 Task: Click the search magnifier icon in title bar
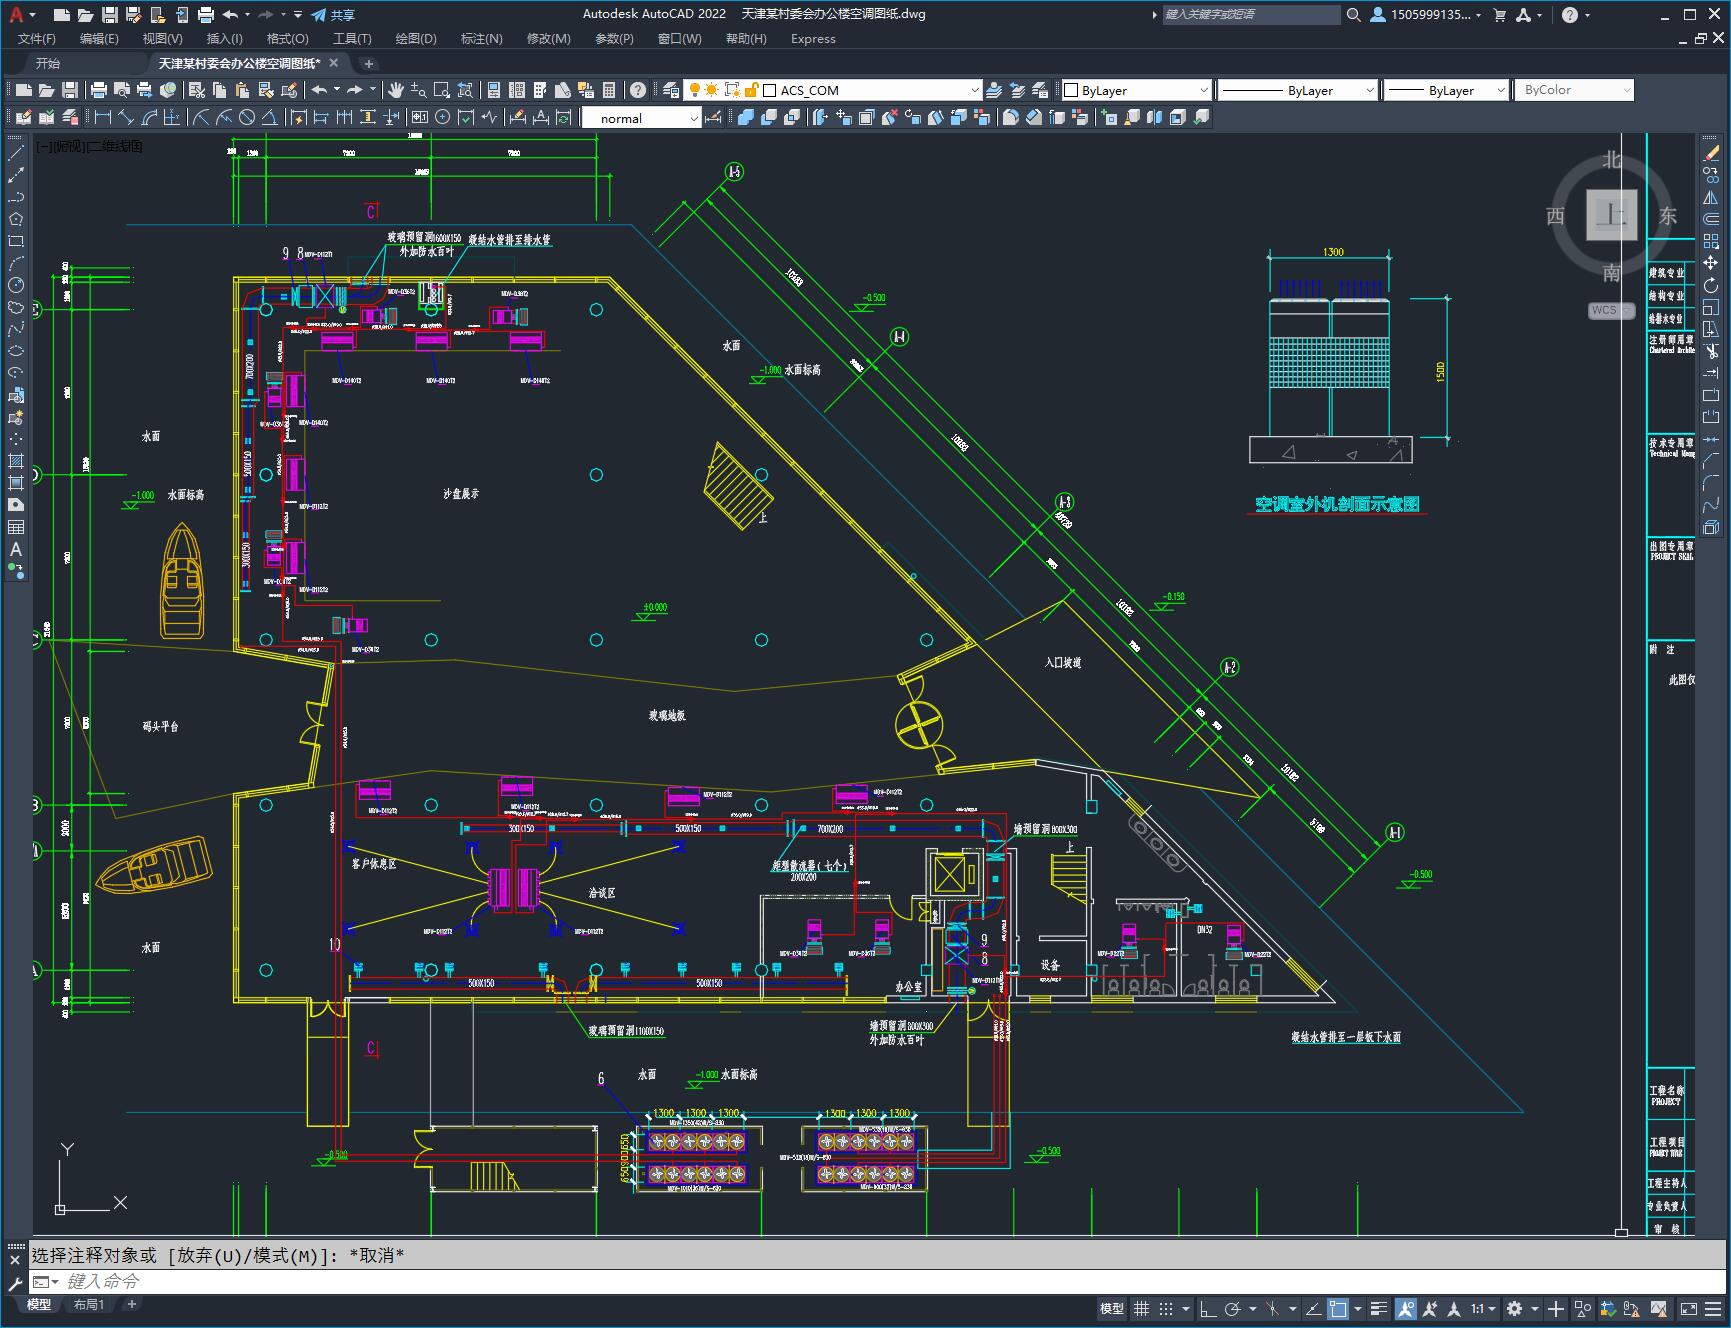click(x=1353, y=15)
